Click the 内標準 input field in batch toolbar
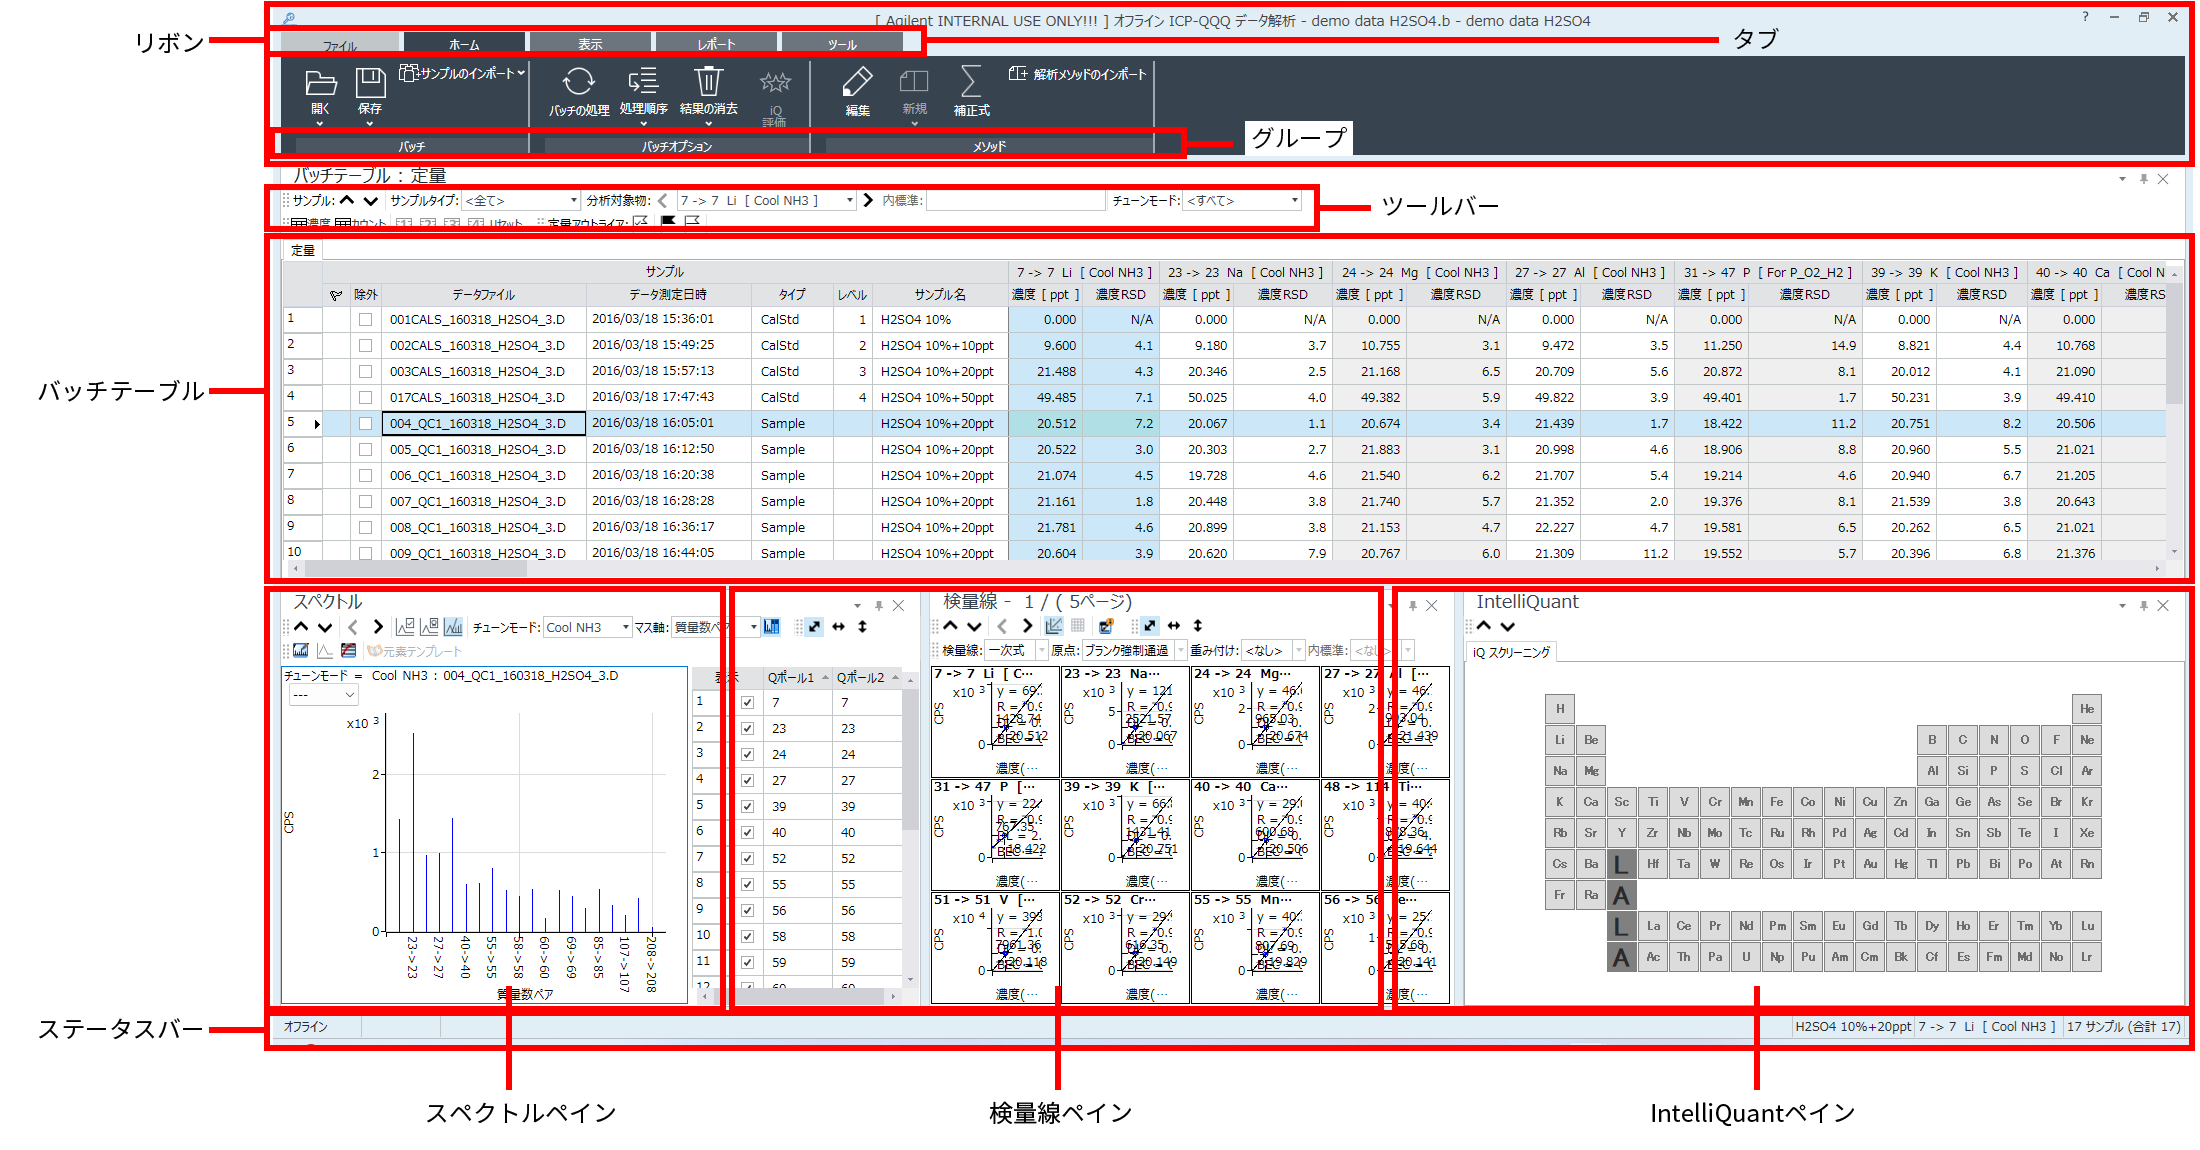 tap(1014, 201)
